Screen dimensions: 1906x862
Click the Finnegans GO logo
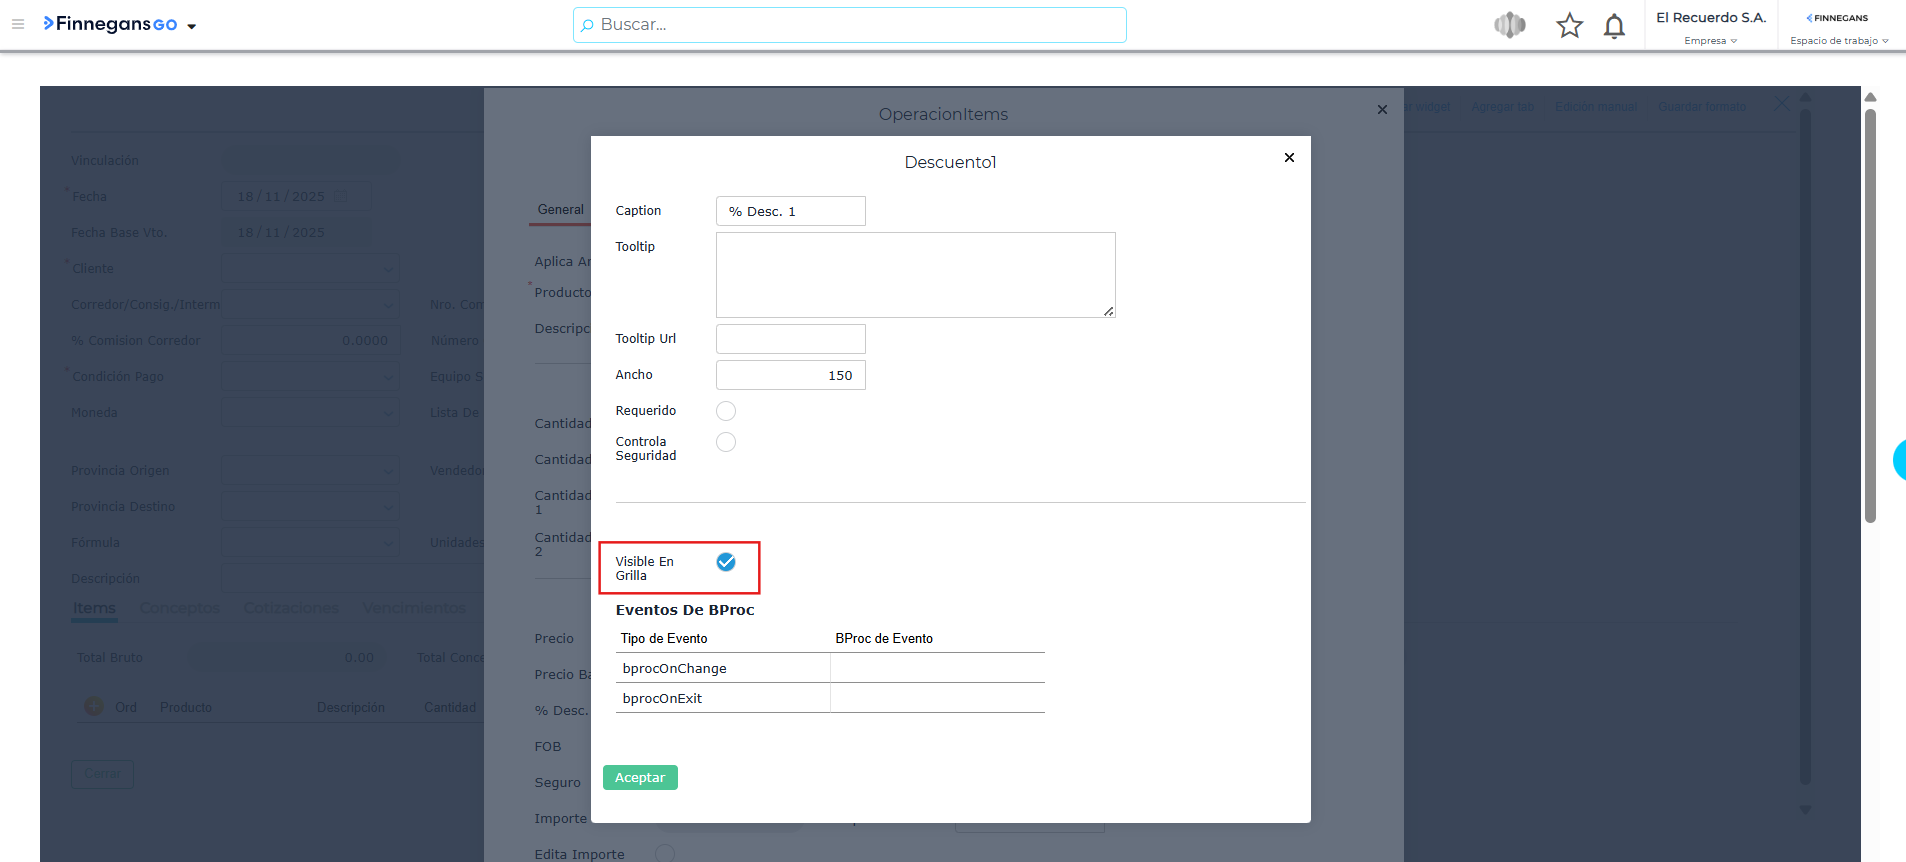[110, 24]
